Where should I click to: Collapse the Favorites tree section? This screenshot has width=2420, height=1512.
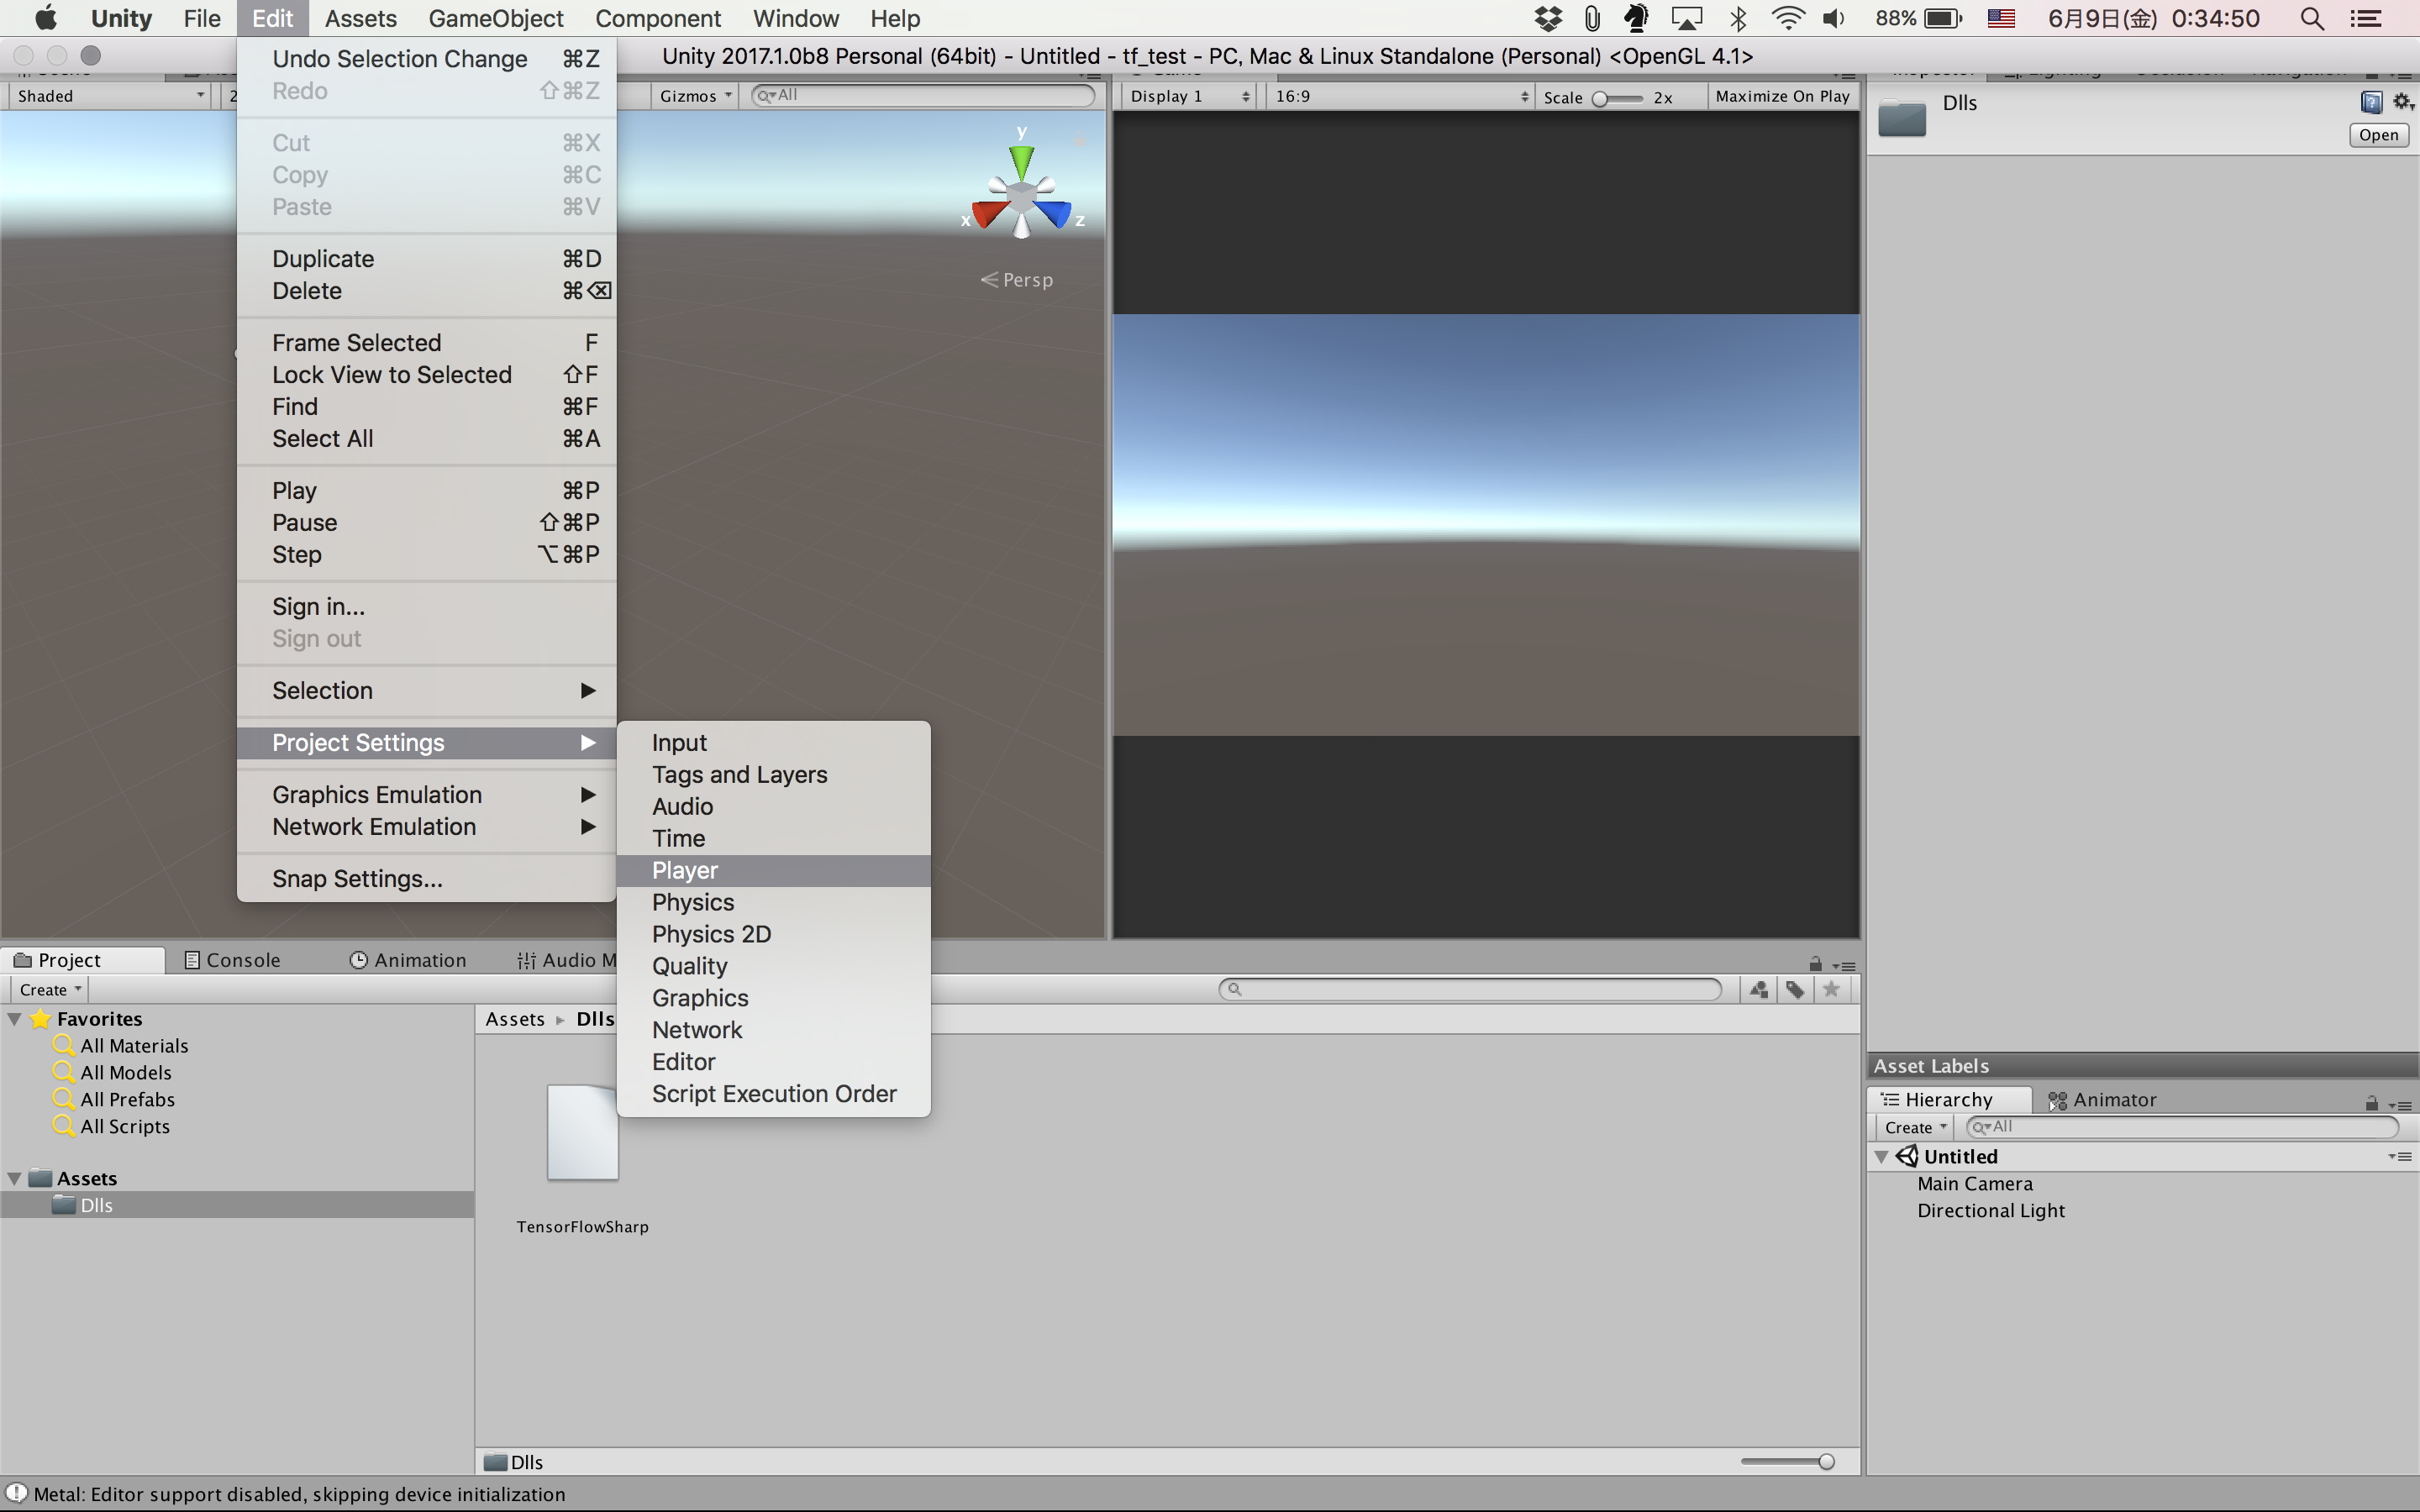coord(15,1019)
